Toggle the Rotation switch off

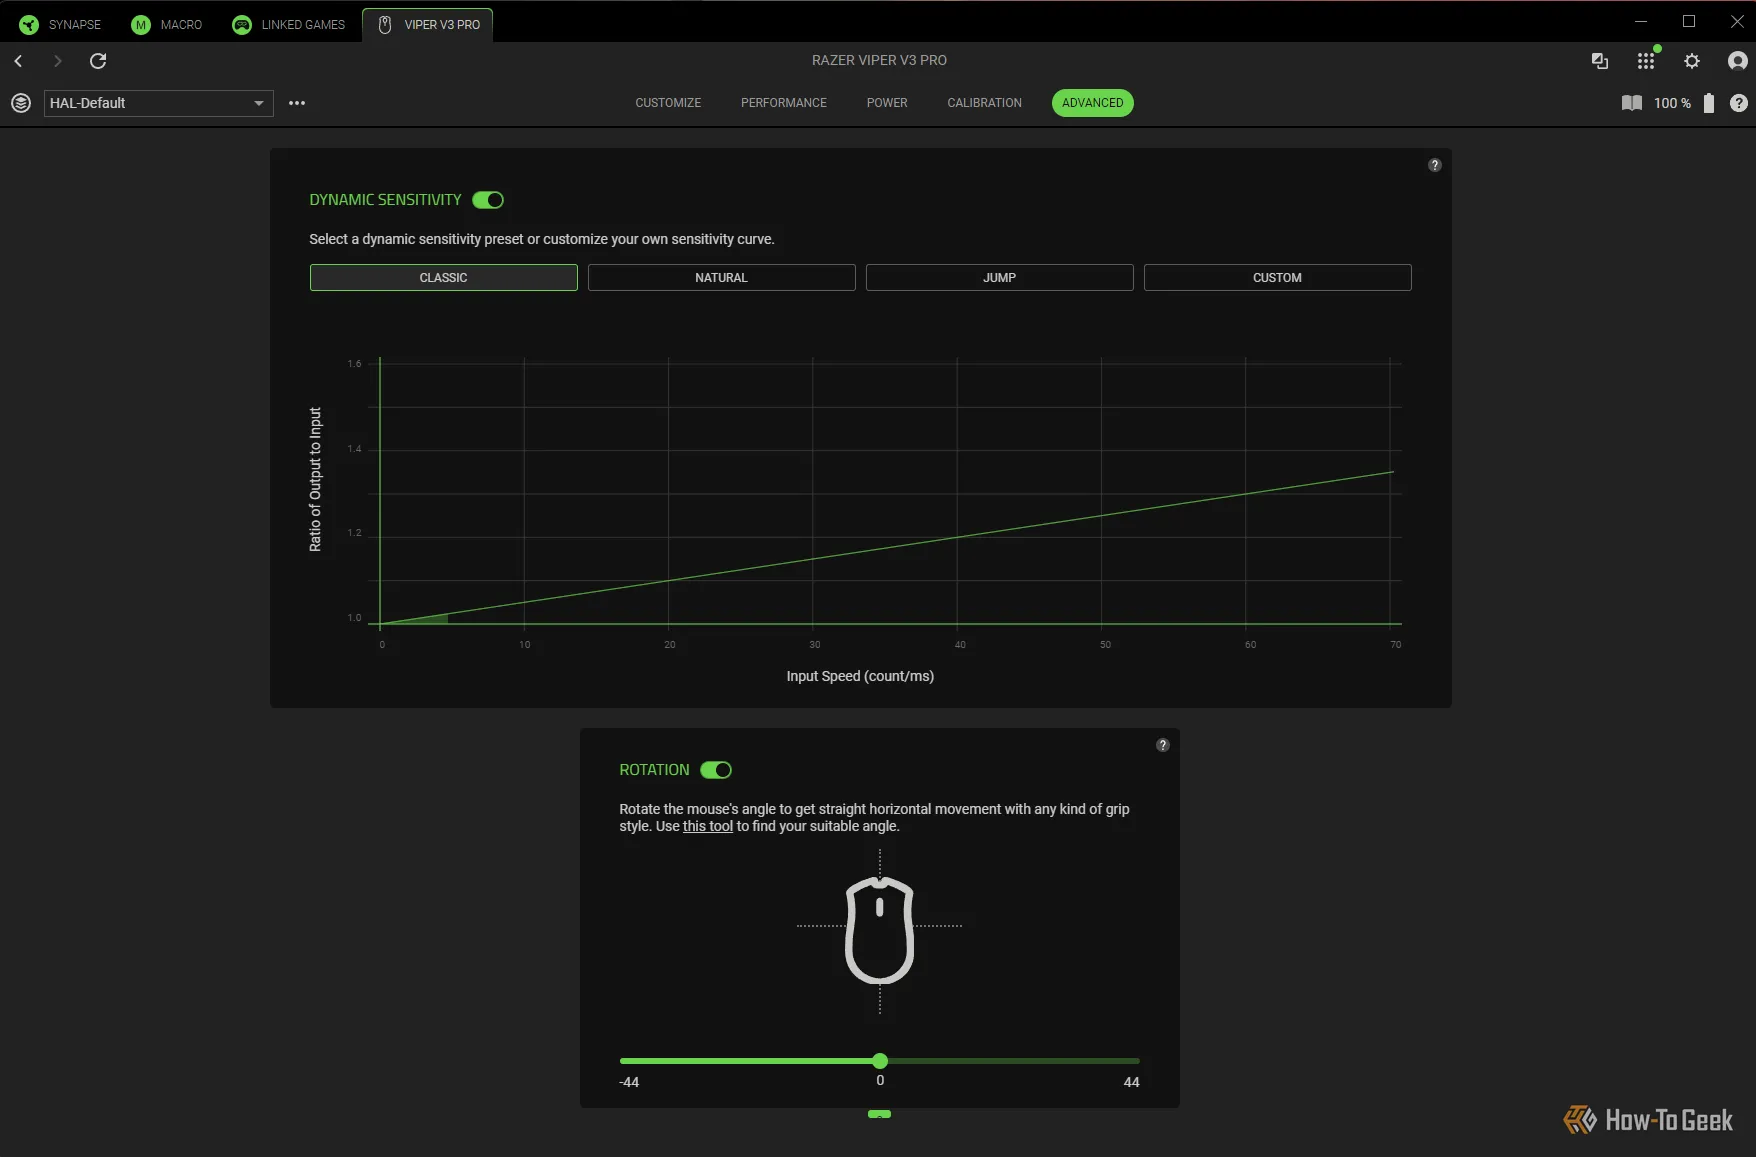716,770
